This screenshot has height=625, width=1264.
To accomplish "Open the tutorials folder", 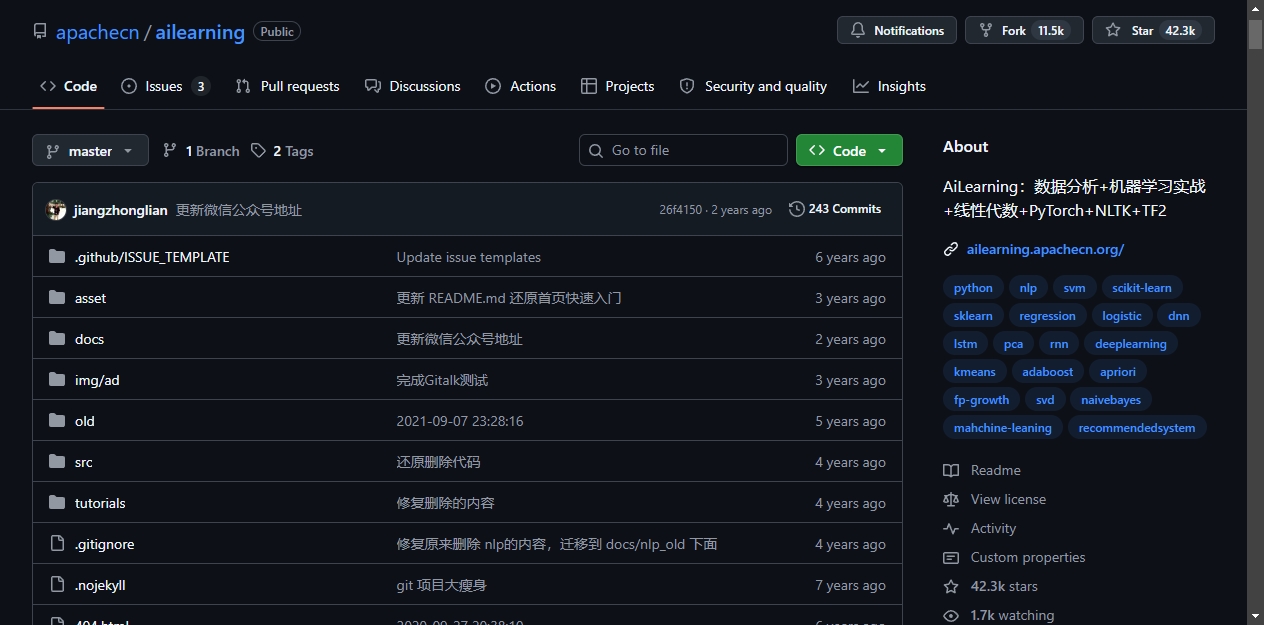I will 100,503.
